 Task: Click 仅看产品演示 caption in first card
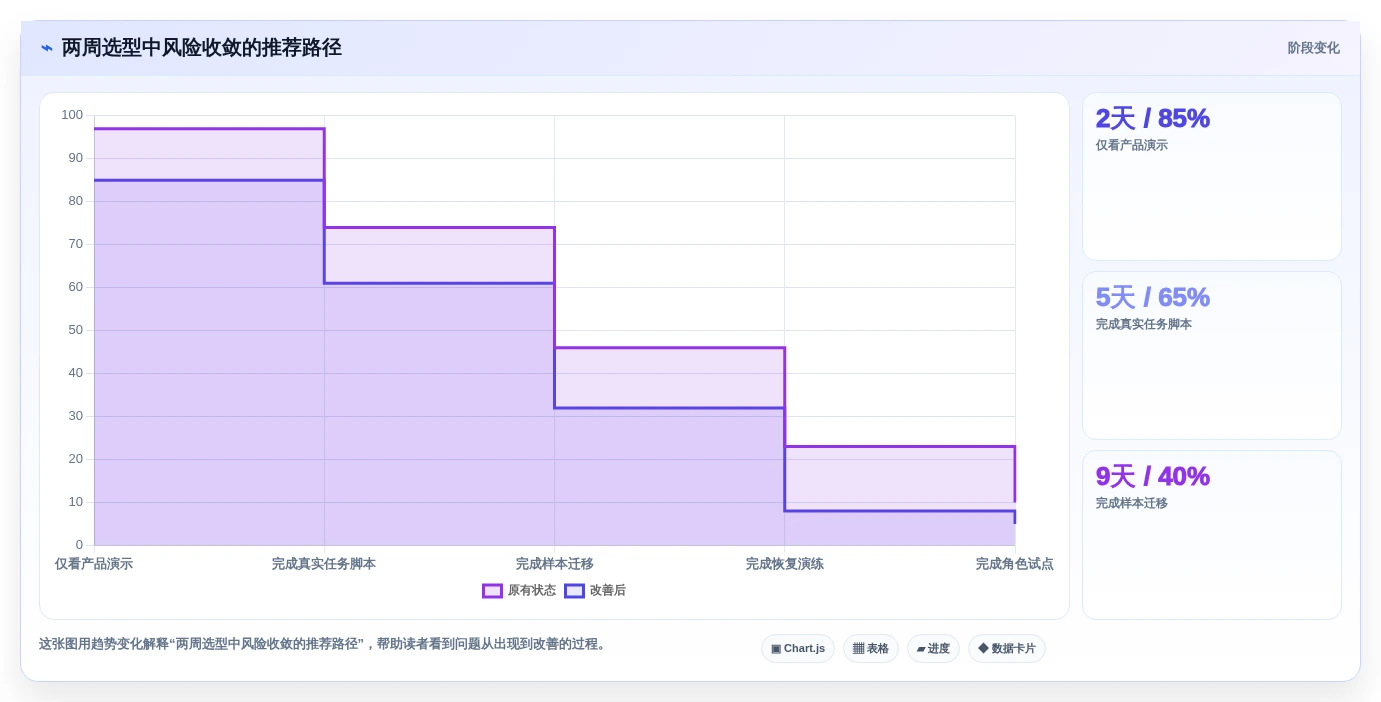(1132, 146)
